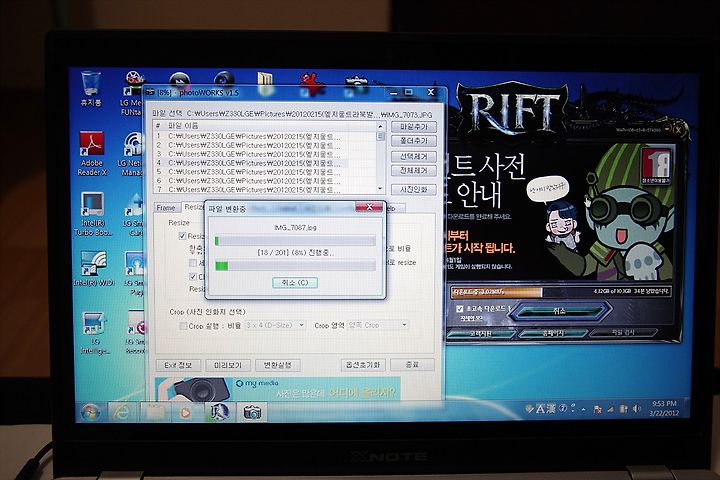
Task: Click file list scrollbar down arrow
Action: pyautogui.click(x=380, y=188)
